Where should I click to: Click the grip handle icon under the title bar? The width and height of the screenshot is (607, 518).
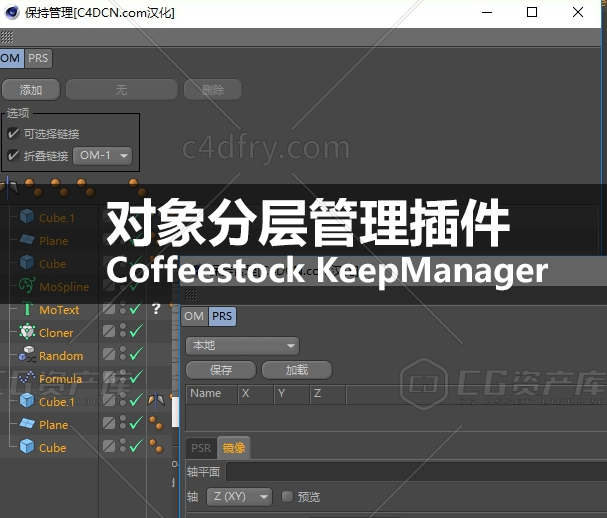7,37
